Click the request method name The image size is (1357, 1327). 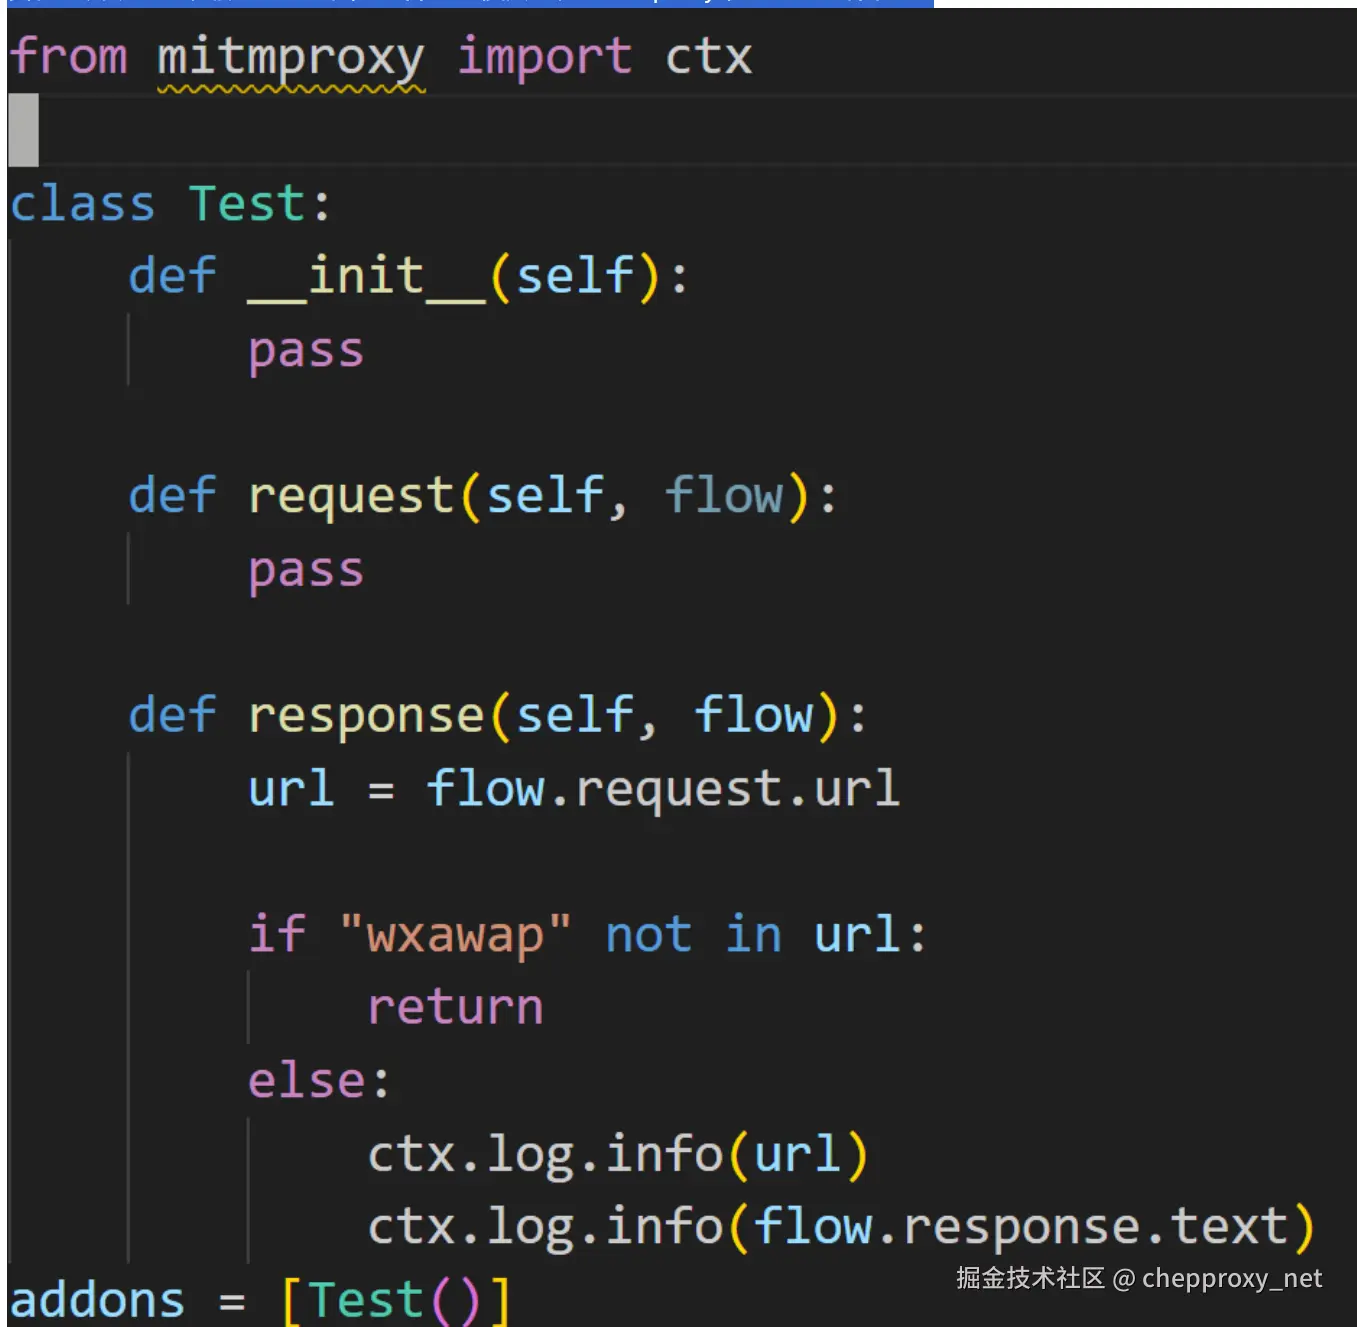coord(351,496)
